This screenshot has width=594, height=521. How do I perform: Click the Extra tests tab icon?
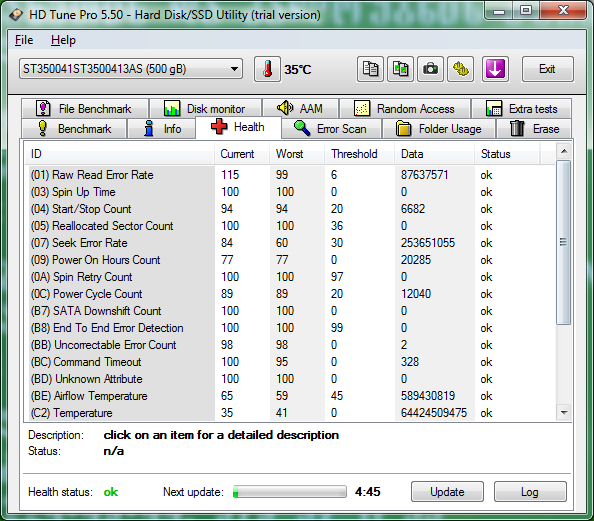point(494,108)
